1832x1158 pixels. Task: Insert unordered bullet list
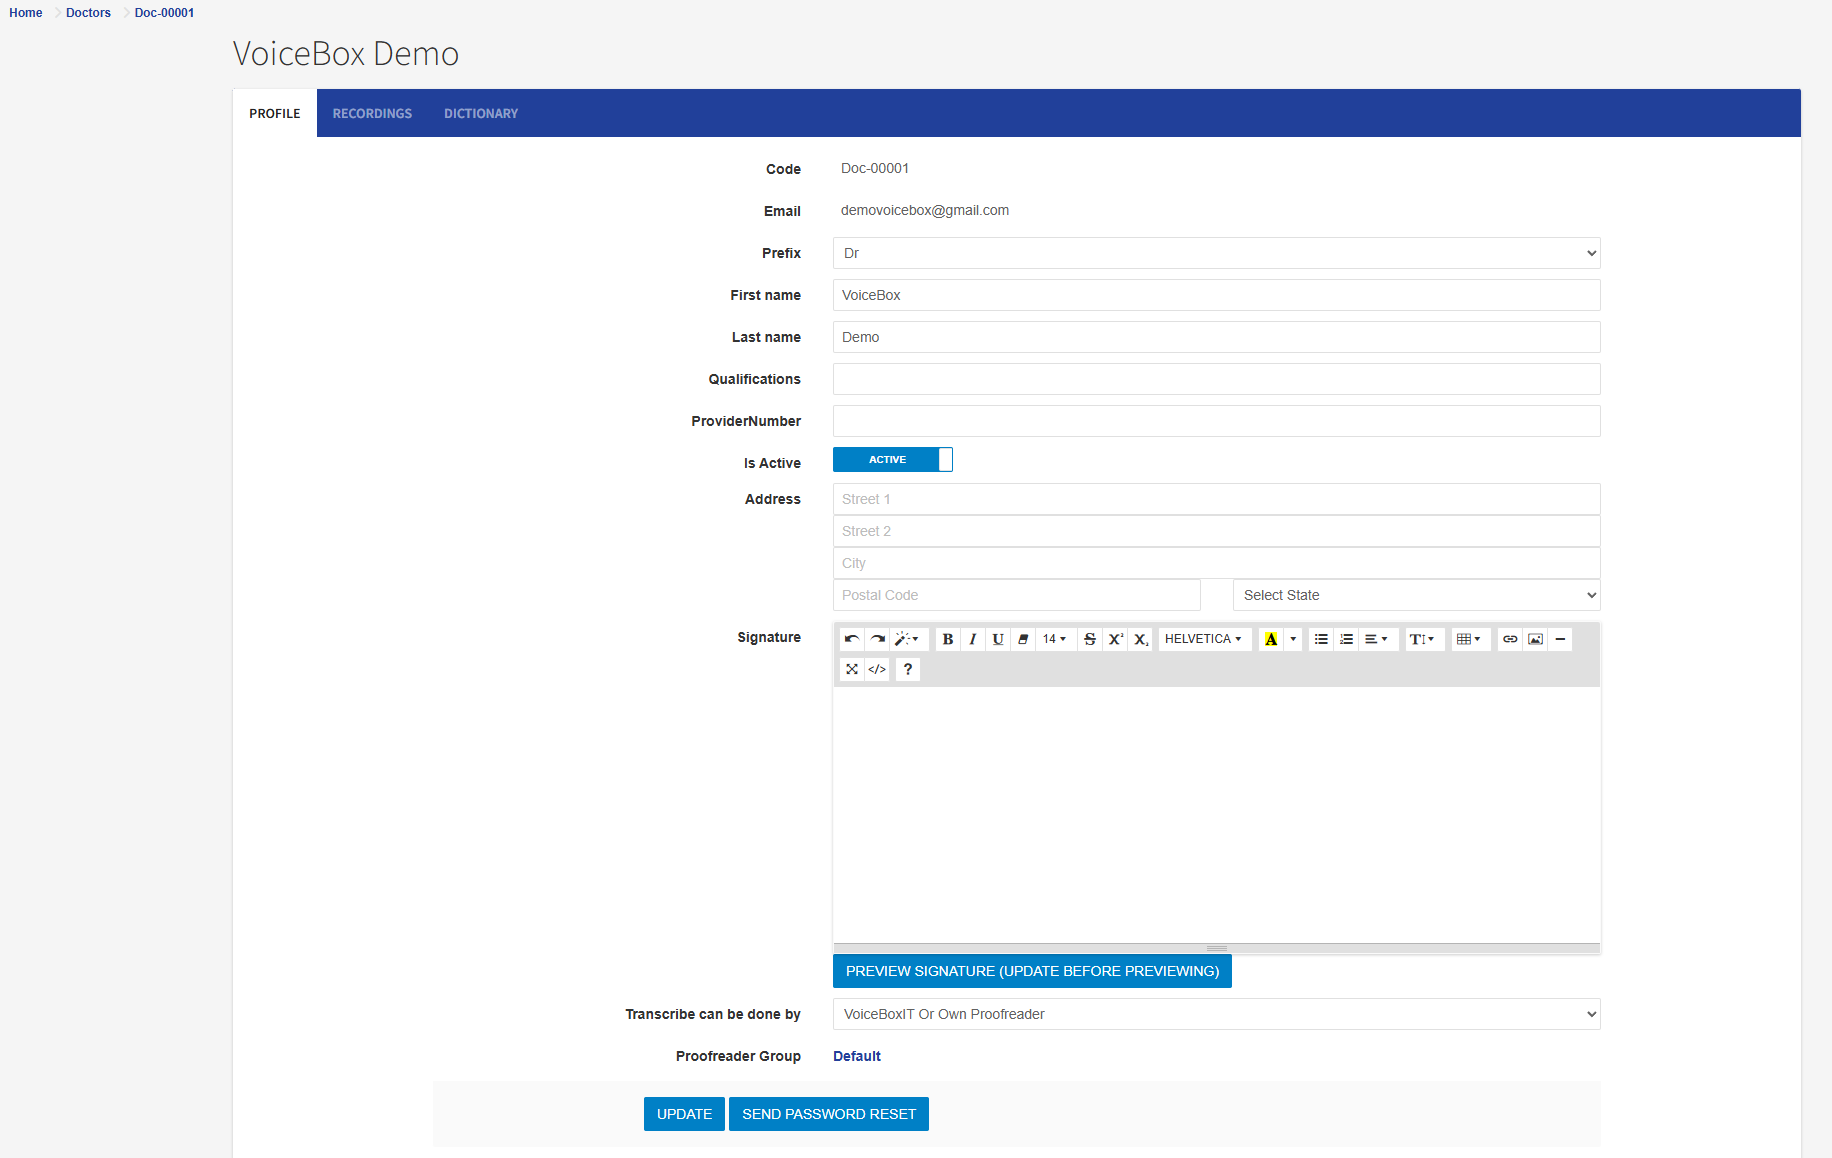(1321, 639)
